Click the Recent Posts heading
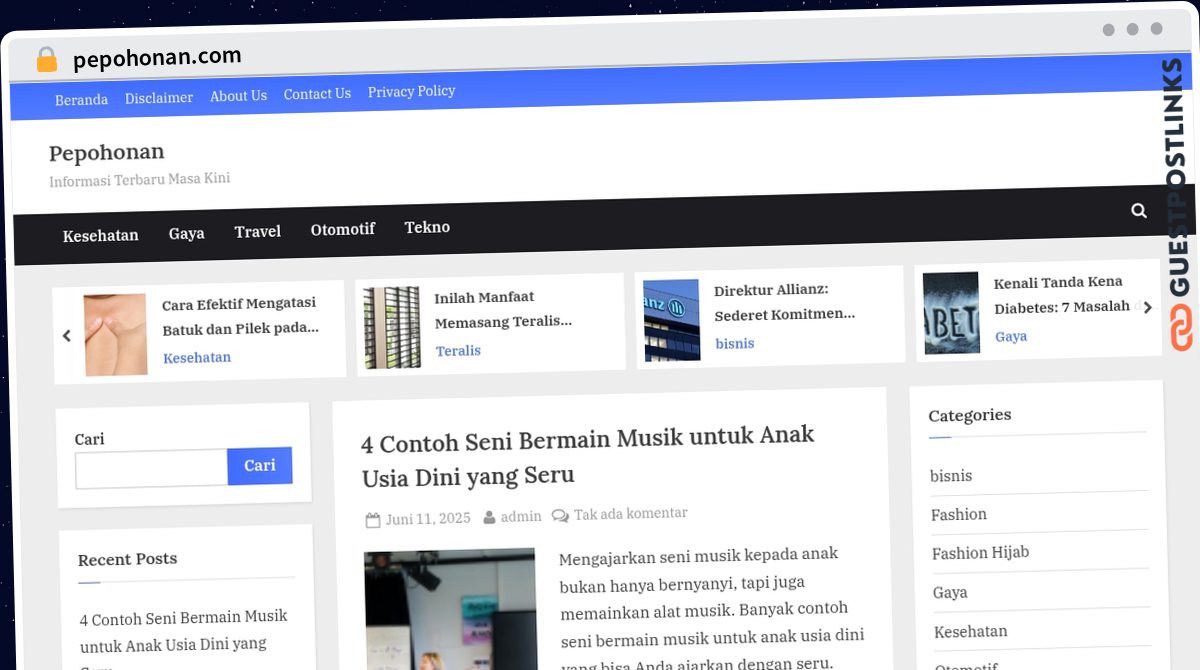Image resolution: width=1200 pixels, height=670 pixels. click(x=128, y=559)
